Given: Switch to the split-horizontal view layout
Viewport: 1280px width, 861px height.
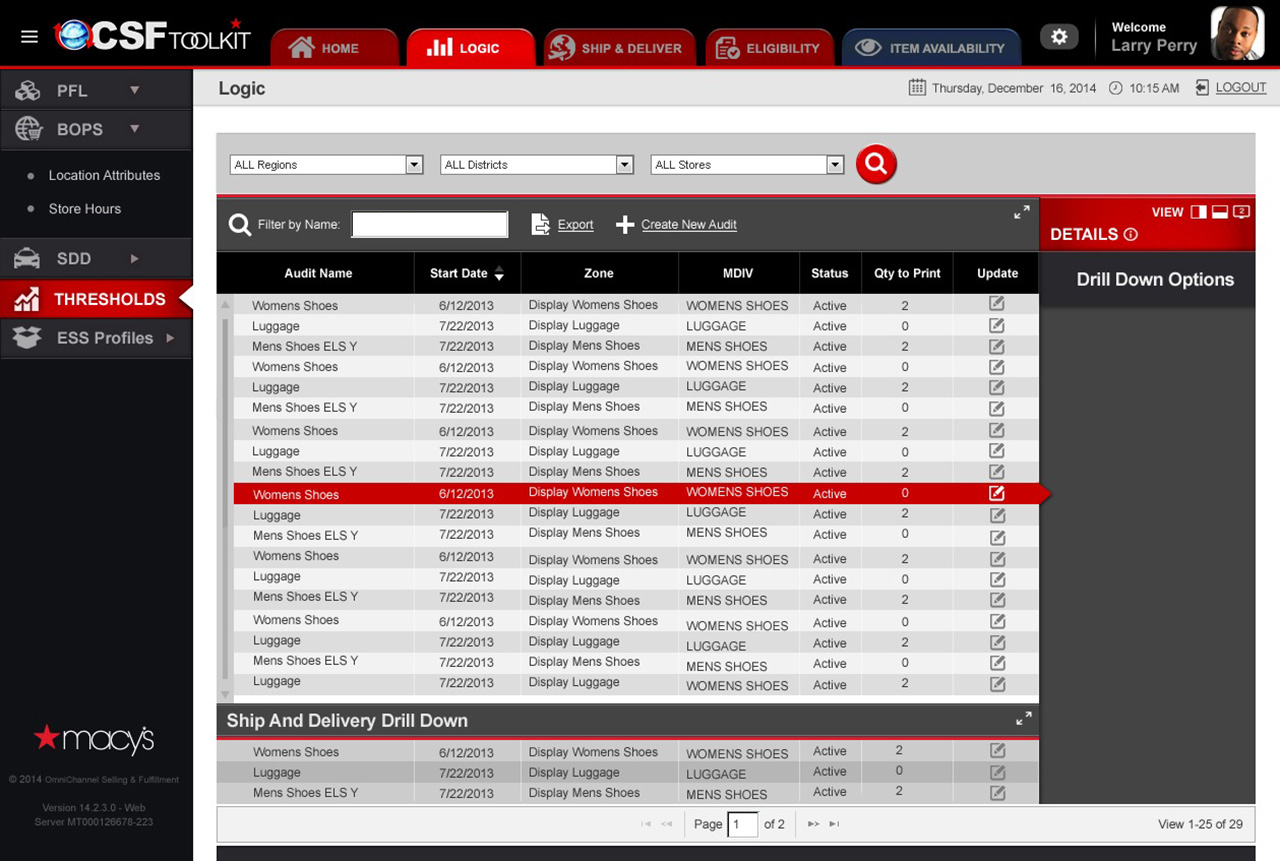Looking at the screenshot, I should tap(1219, 212).
